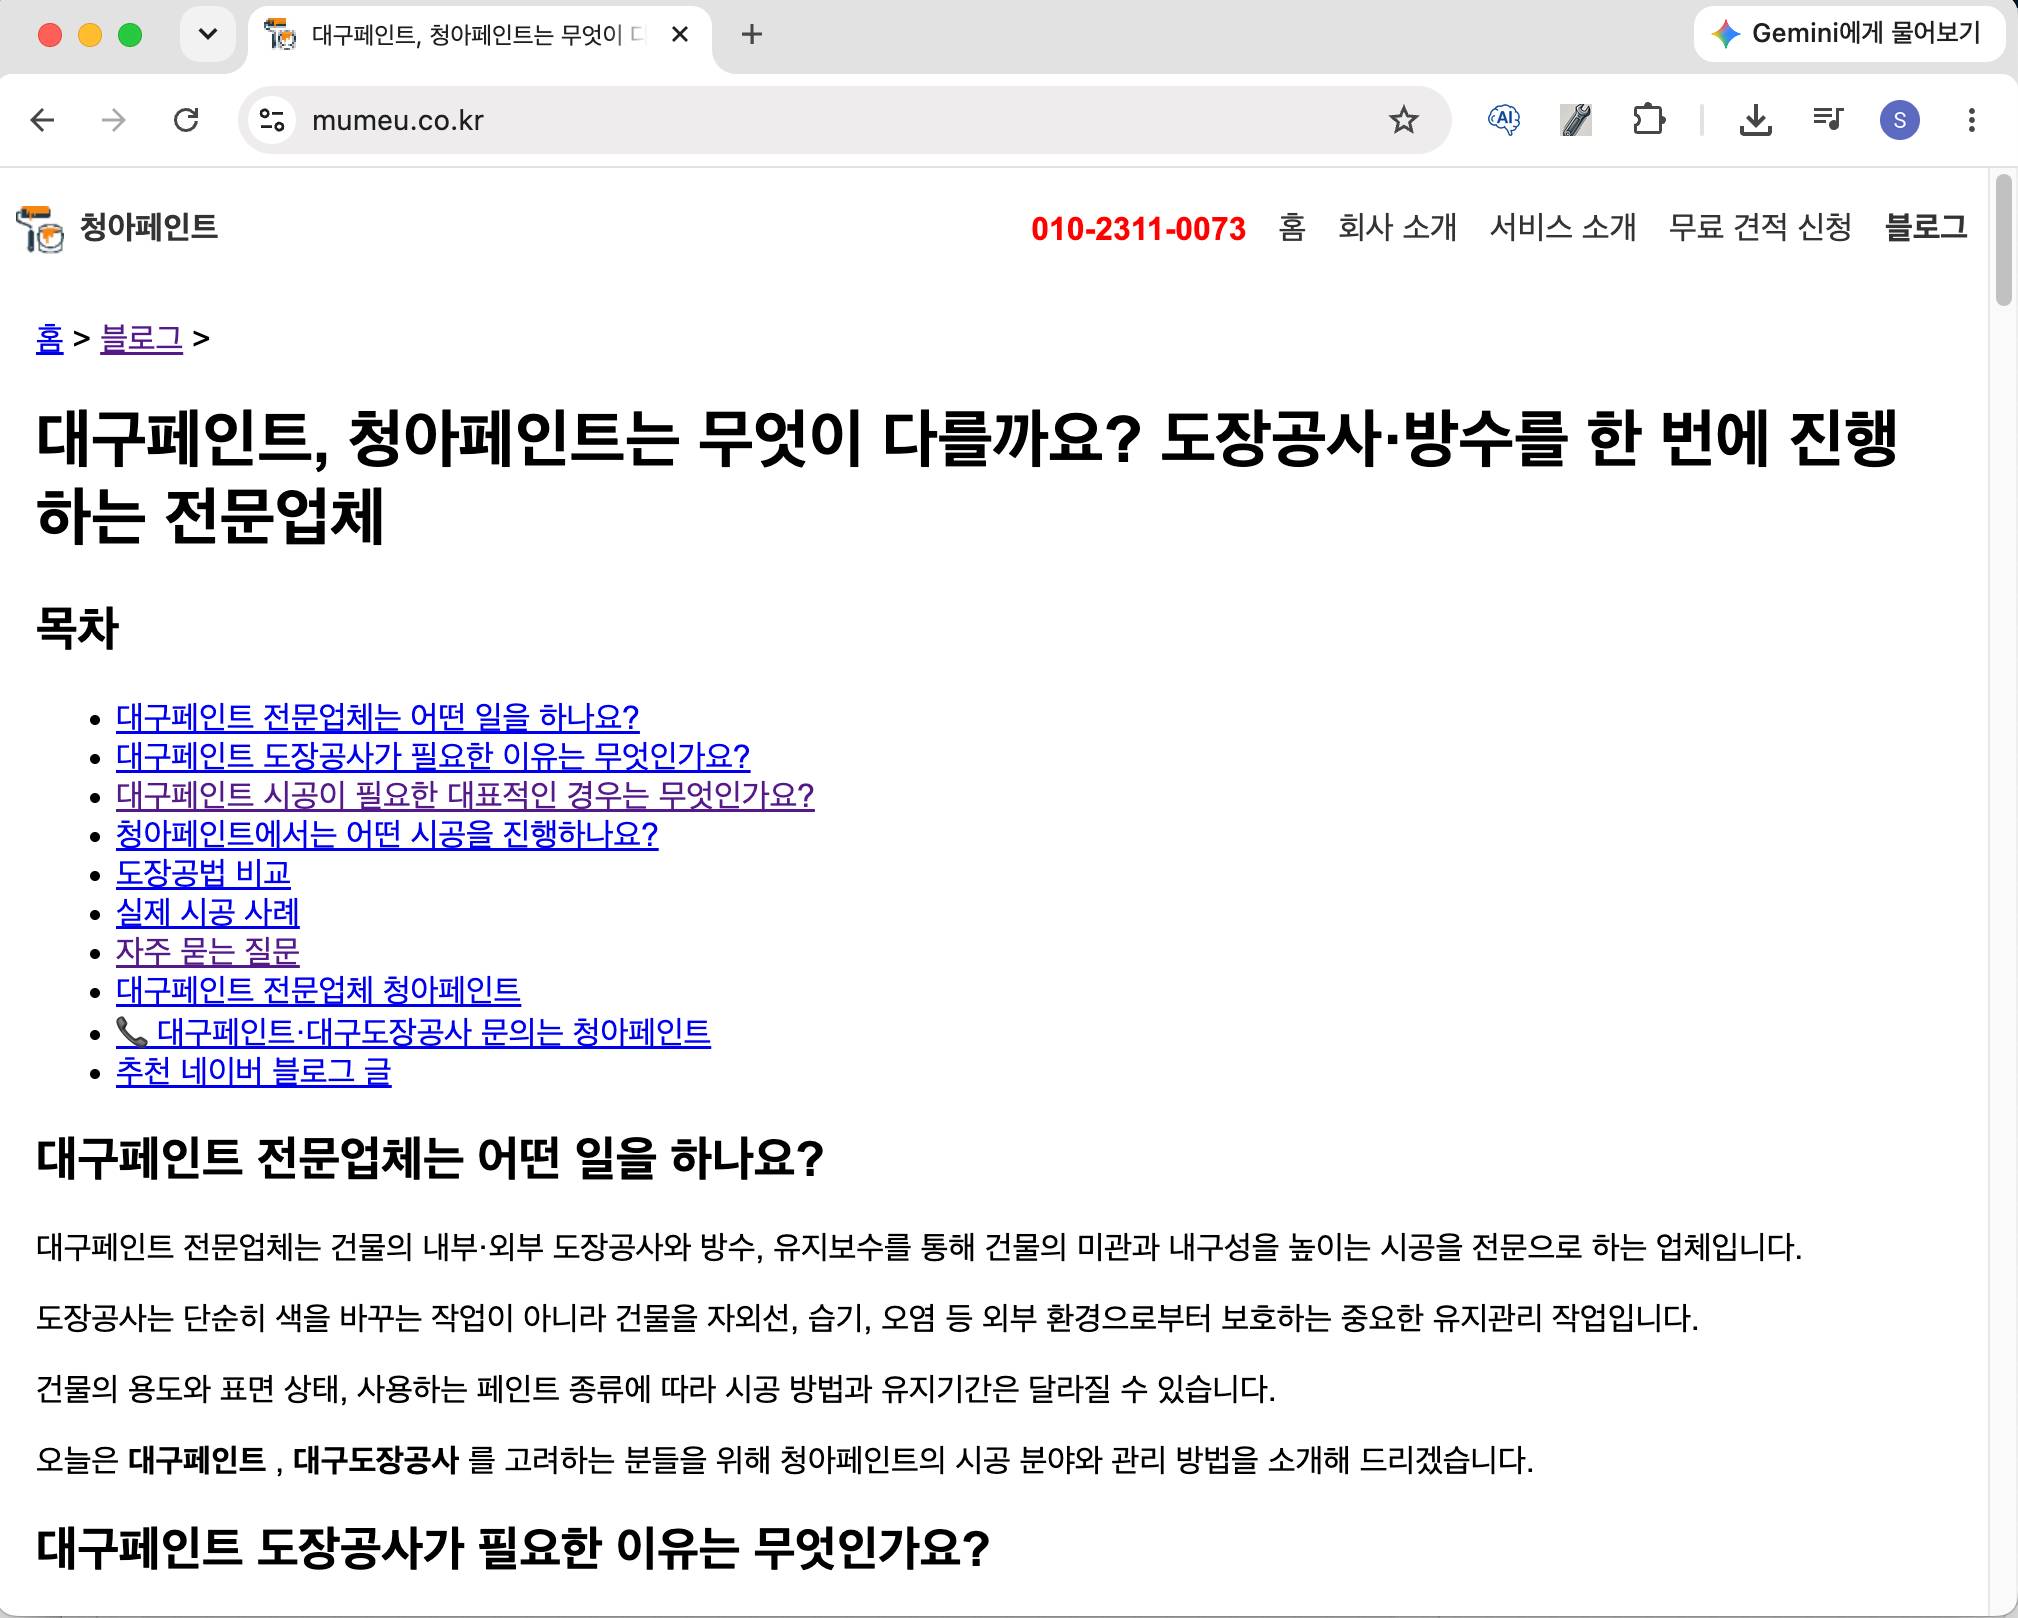Viewport: 2018px width, 1618px height.
Task: Click the bold 대구페인트 text in the last paragraph
Action: 197,1460
